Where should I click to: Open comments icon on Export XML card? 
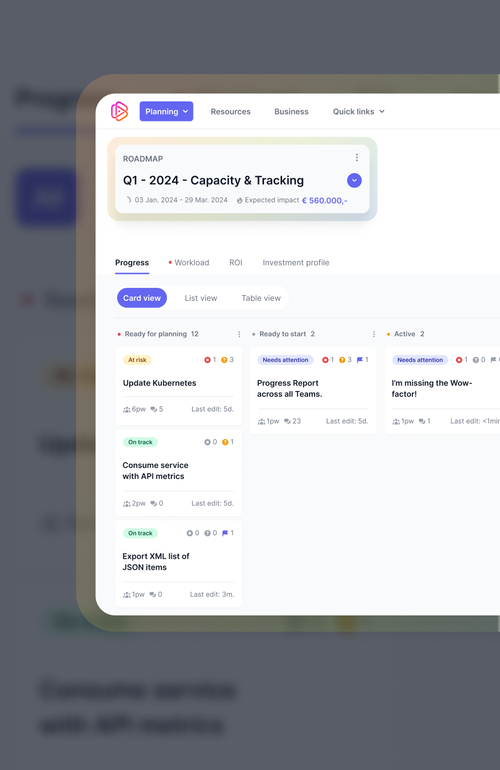pos(153,595)
